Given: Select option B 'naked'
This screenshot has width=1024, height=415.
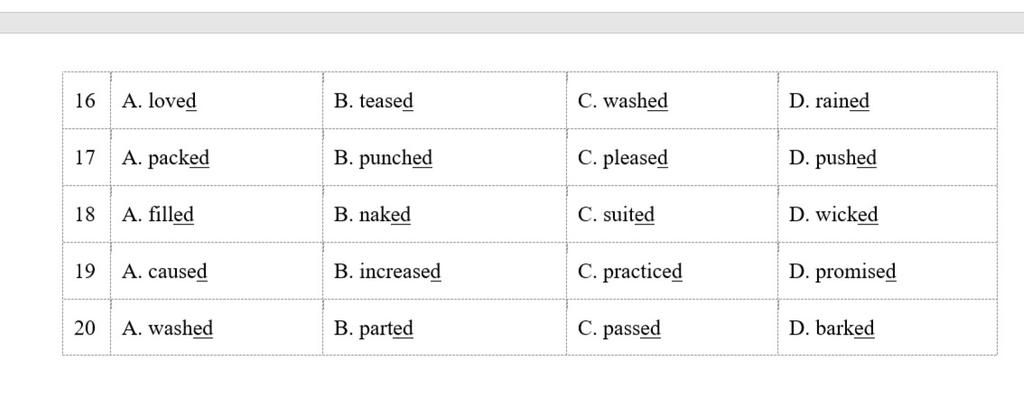Looking at the screenshot, I should point(385,215).
